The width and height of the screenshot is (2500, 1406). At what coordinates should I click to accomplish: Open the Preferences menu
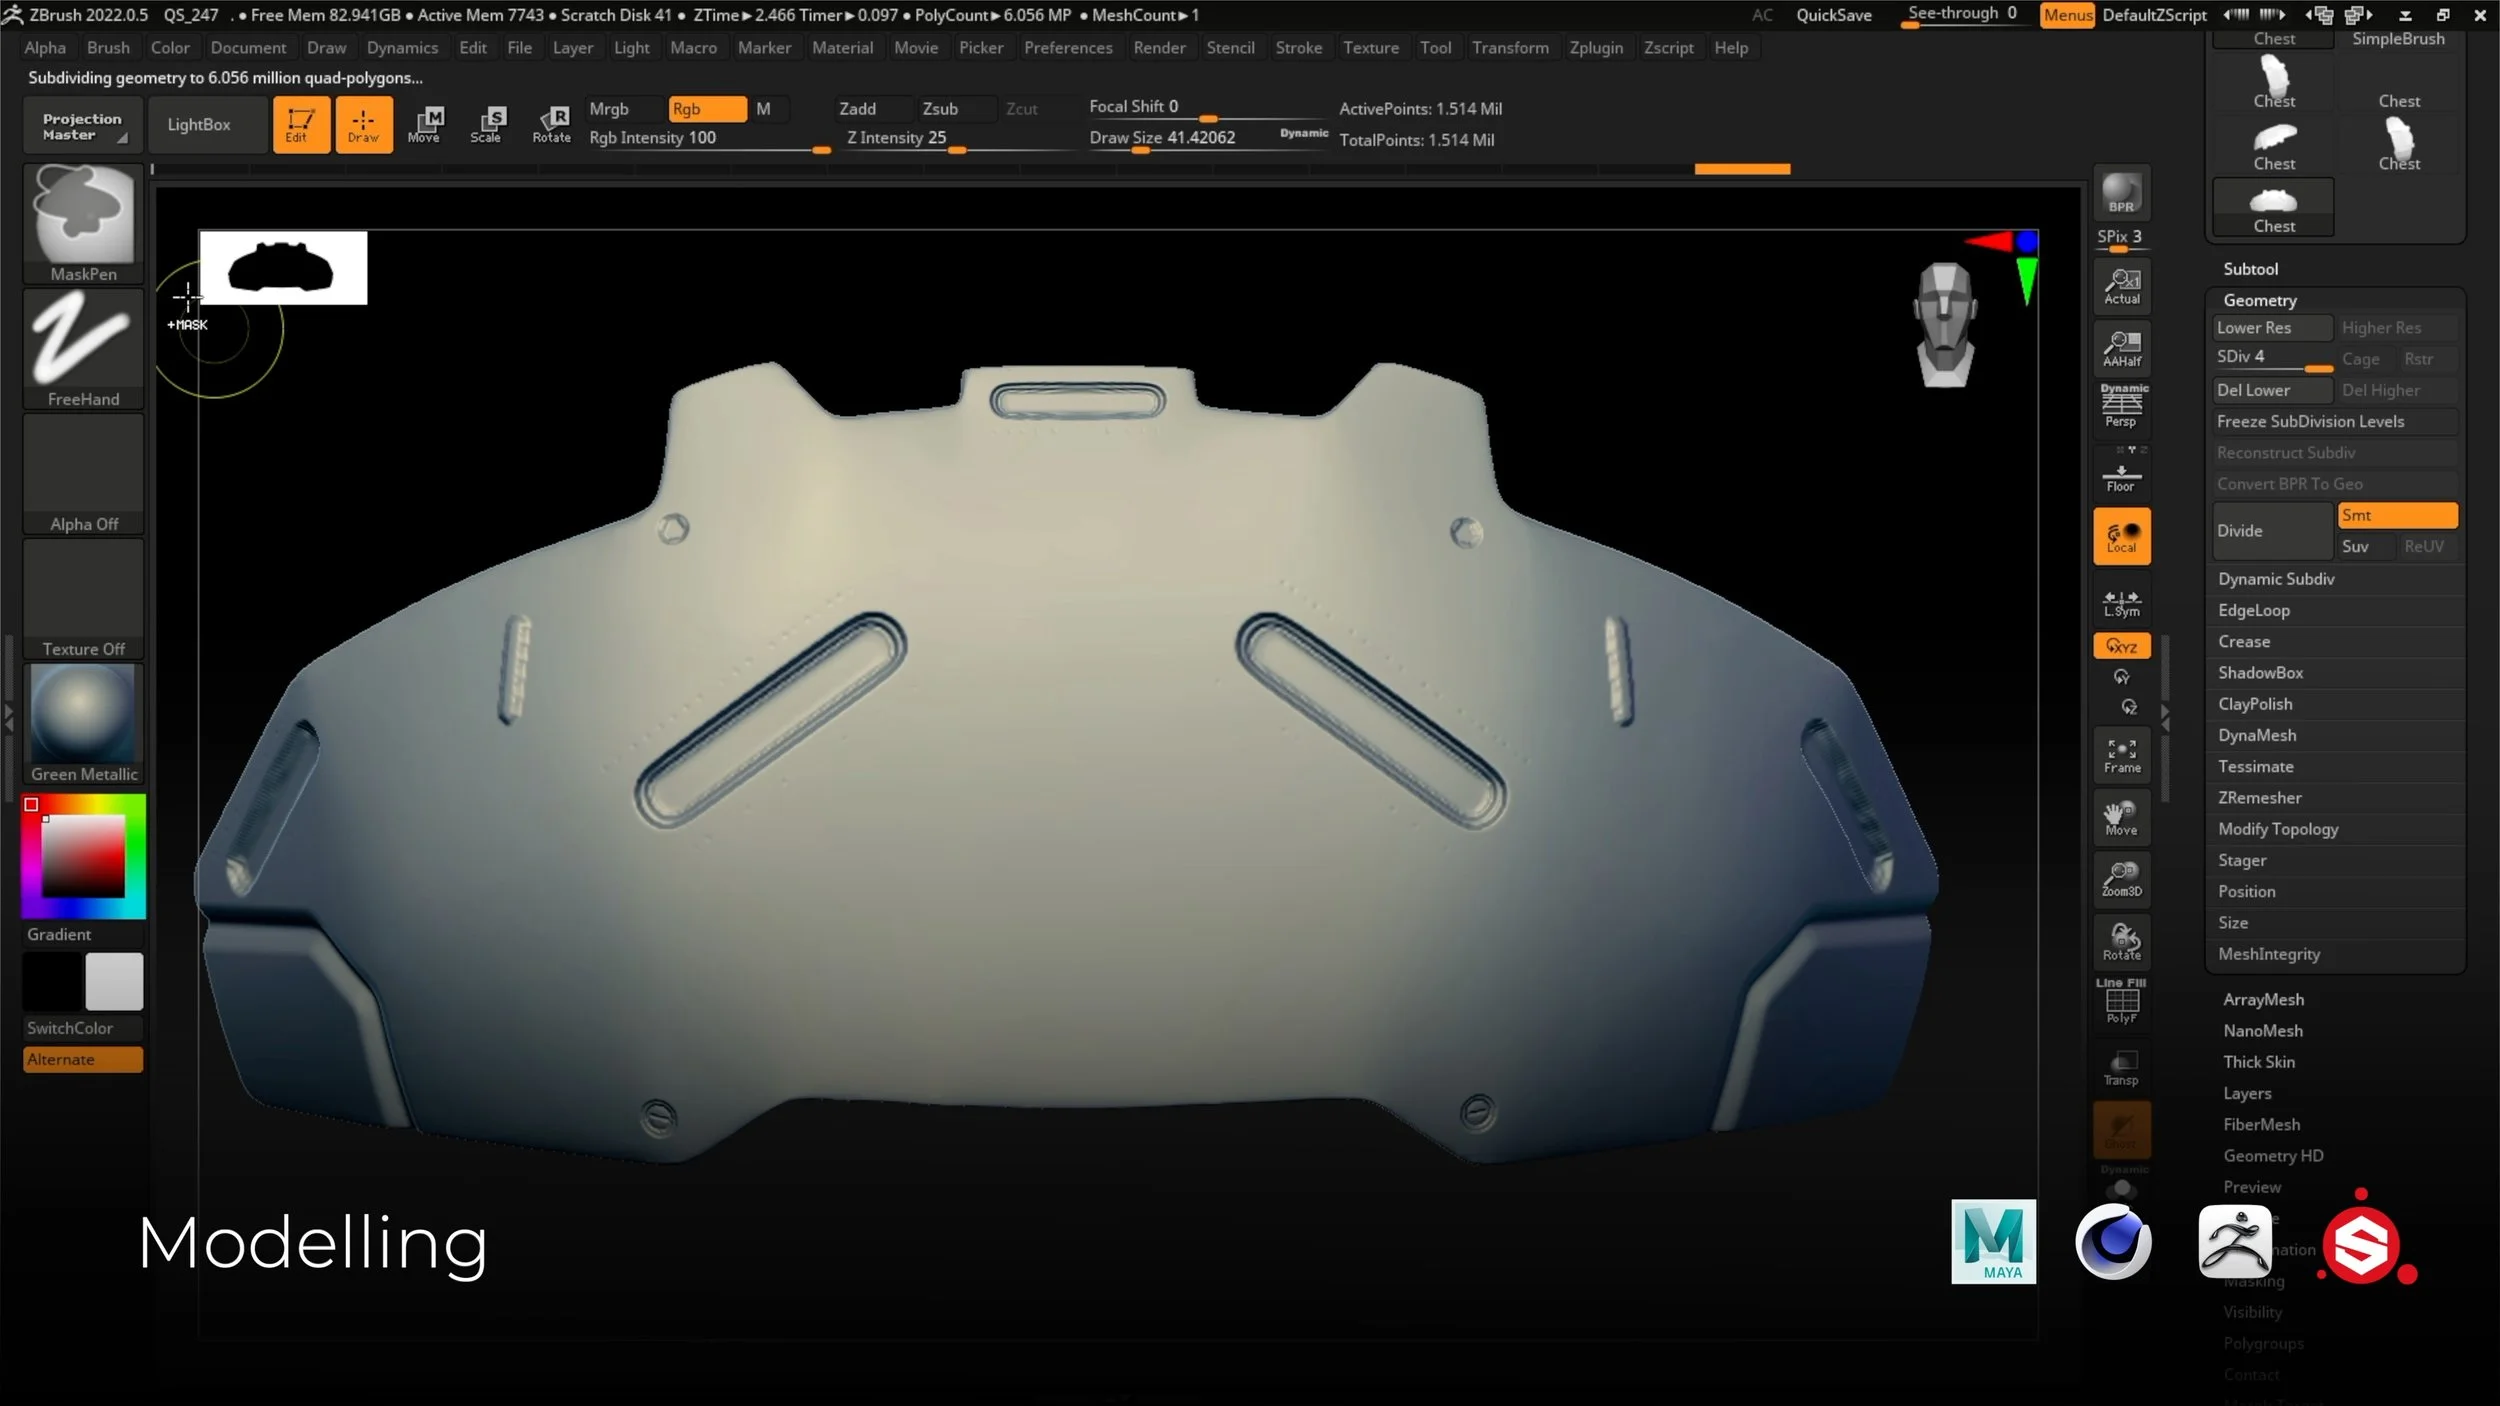click(x=1068, y=47)
